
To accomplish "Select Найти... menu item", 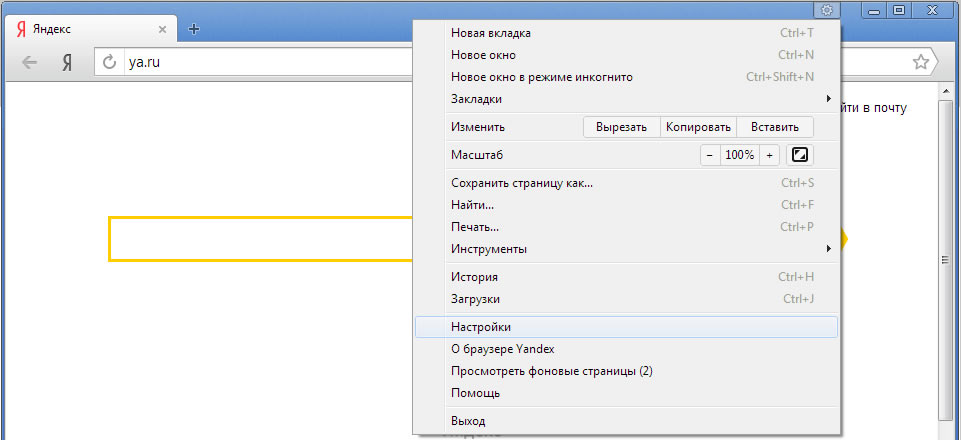I will click(x=626, y=205).
